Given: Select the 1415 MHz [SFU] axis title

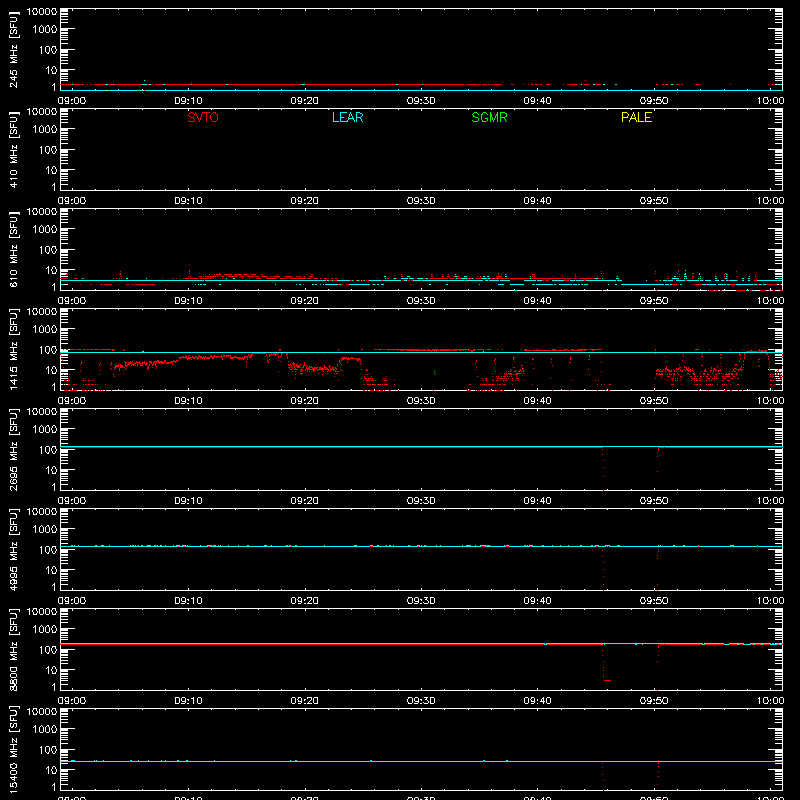Looking at the screenshot, I should 13,349.
